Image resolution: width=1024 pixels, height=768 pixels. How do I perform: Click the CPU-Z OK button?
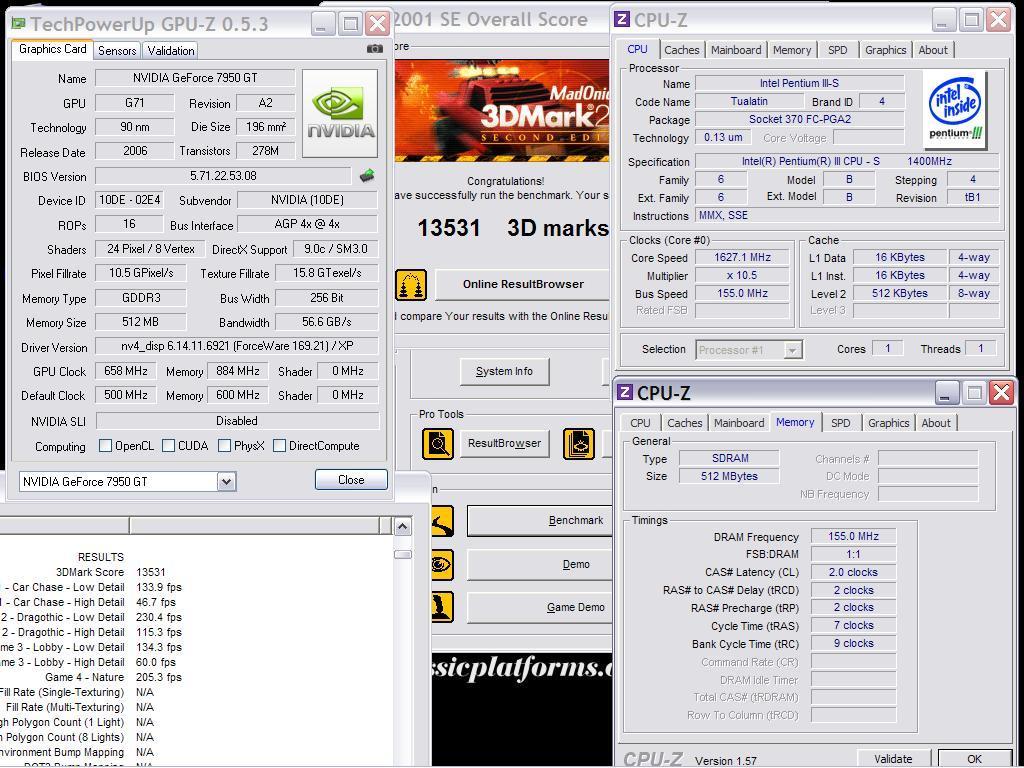point(974,759)
